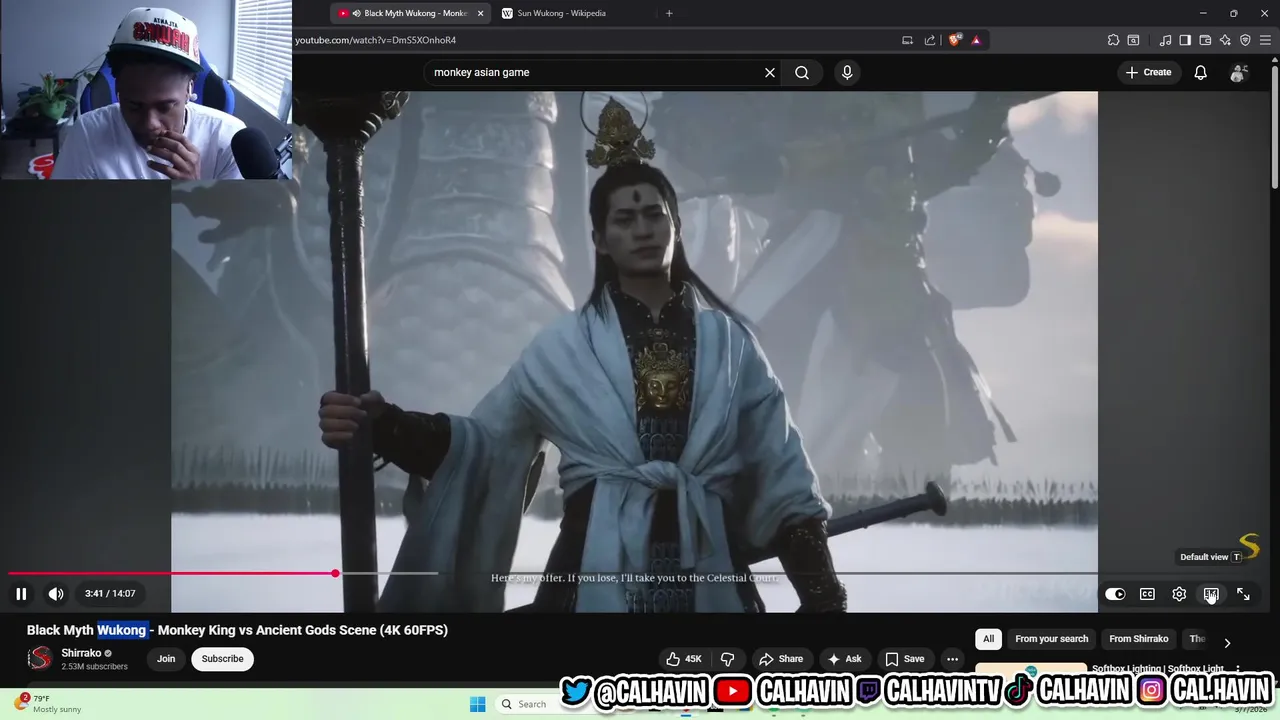Image resolution: width=1280 pixels, height=720 pixels.
Task: Open Shirrako channel avatar
Action: pyautogui.click(x=40, y=658)
